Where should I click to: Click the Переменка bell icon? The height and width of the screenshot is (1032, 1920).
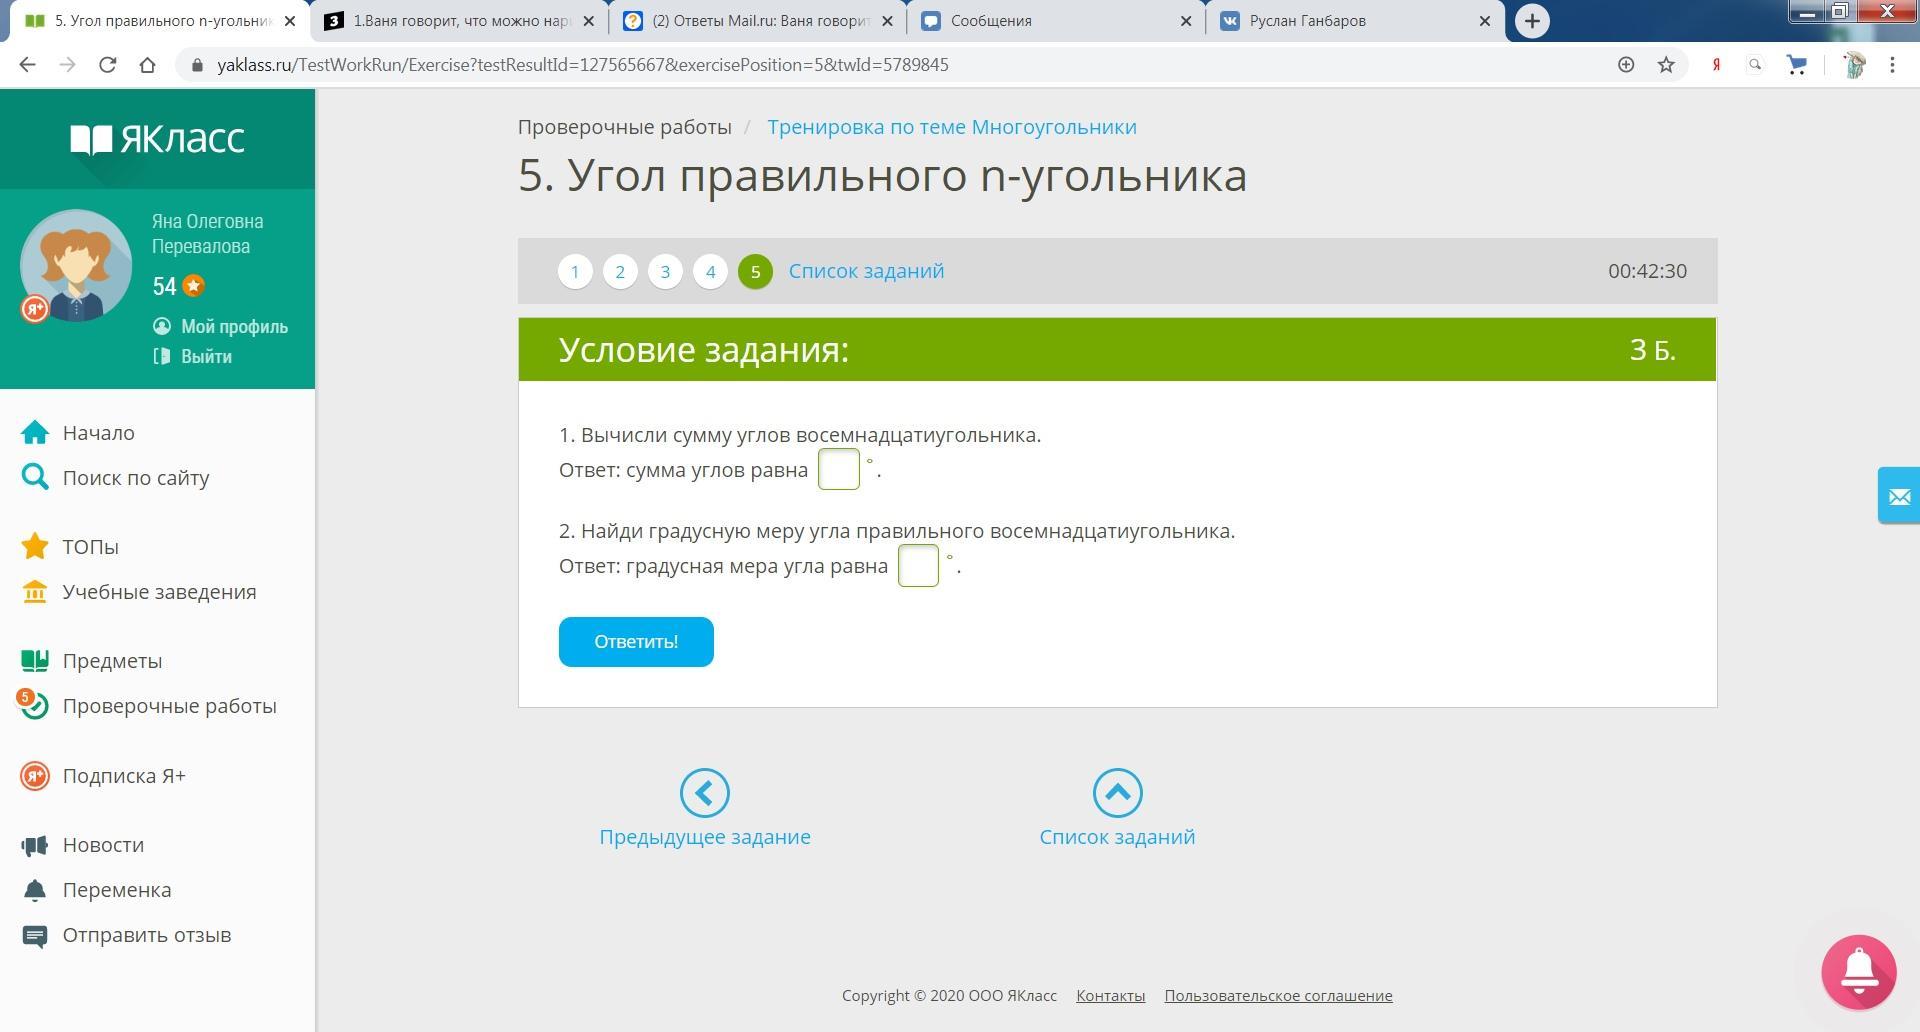[35, 889]
